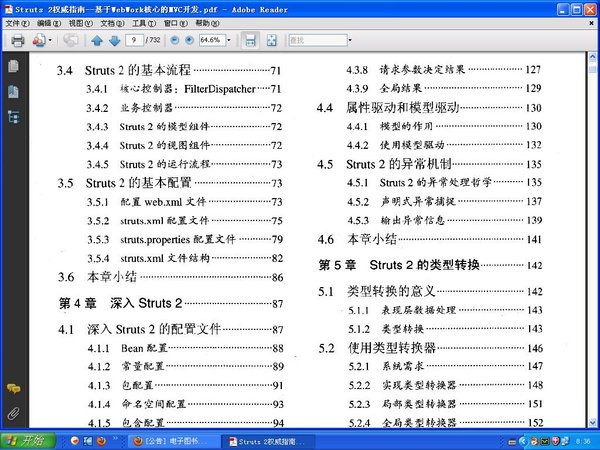Switch to the [公告] 电子图书 taskbar window

tap(175, 441)
